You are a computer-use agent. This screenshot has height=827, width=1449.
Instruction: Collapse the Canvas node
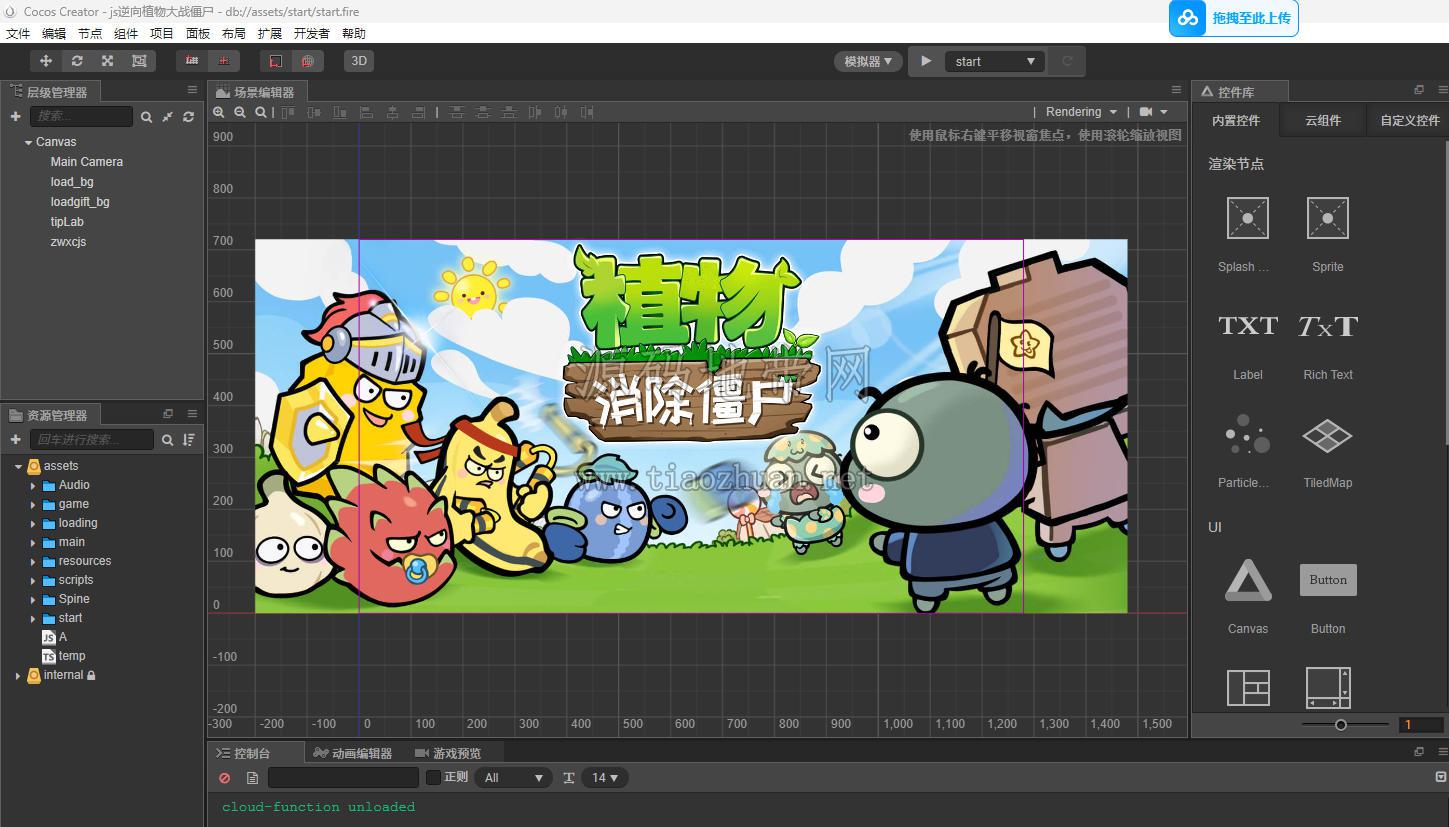click(28, 142)
